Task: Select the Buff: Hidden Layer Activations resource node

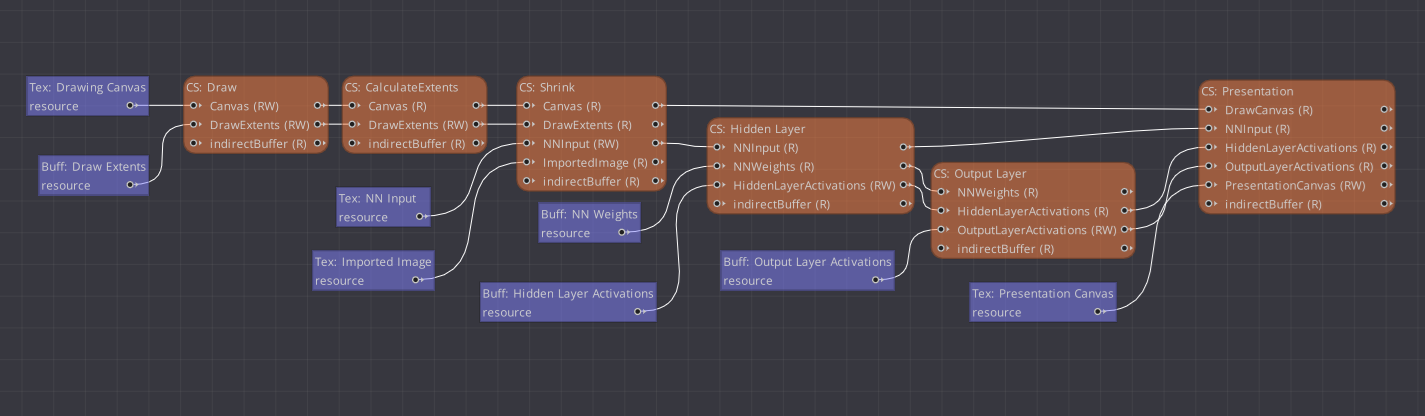Action: click(568, 302)
